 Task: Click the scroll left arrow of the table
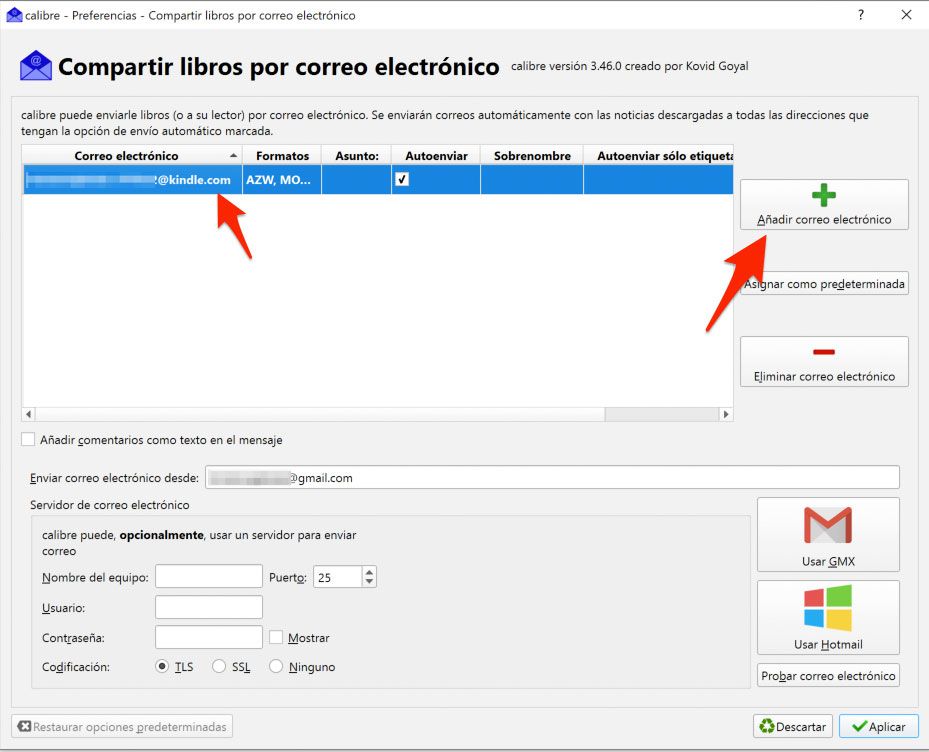coord(29,414)
